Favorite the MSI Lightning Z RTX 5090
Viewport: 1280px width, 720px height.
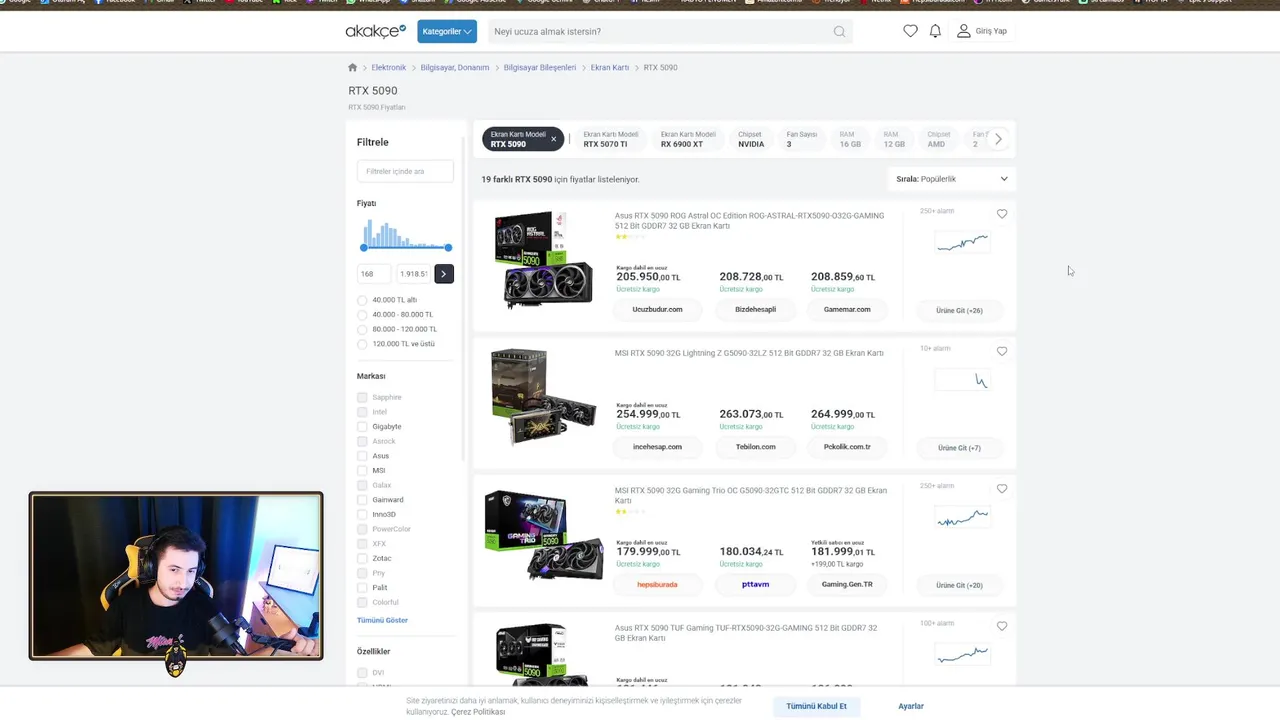(x=1002, y=351)
